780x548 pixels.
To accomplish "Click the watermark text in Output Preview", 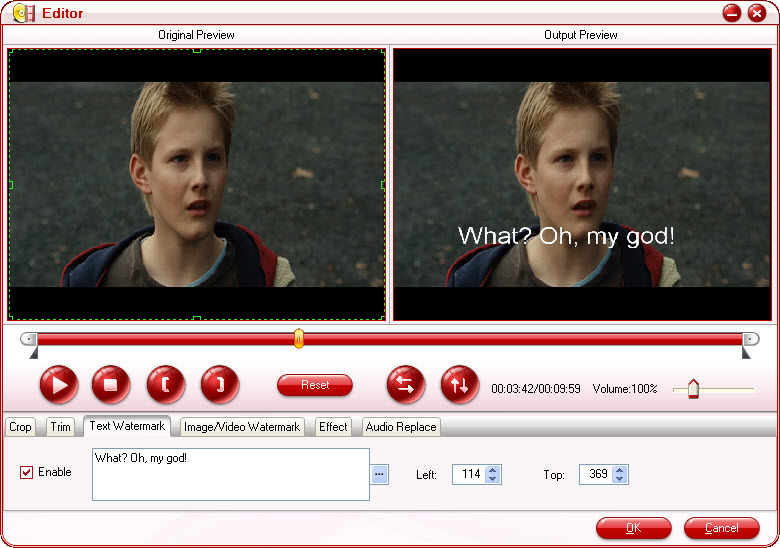I will [x=566, y=236].
